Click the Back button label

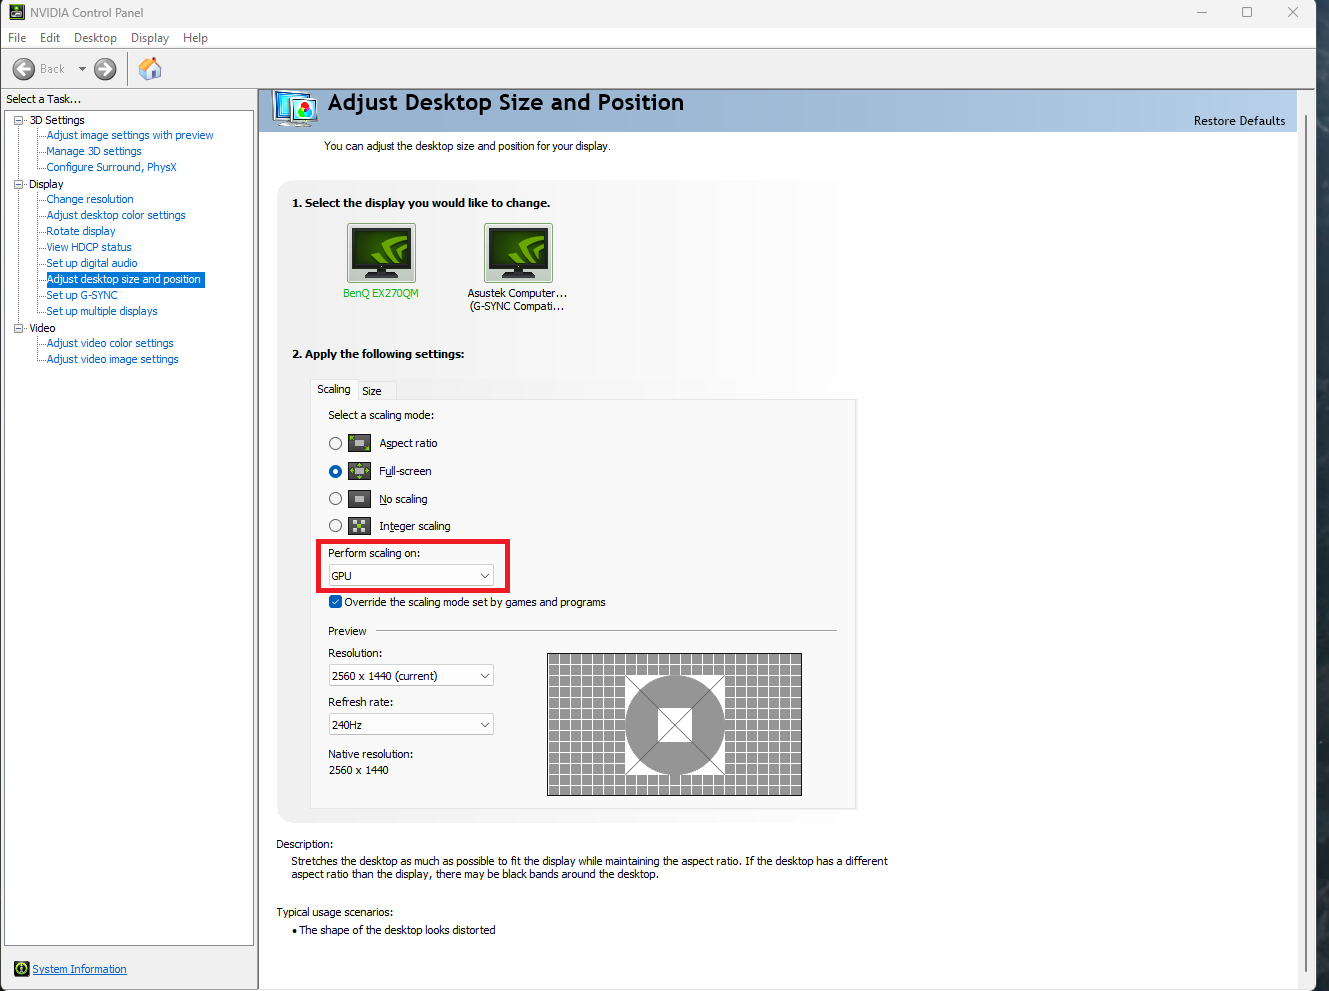tap(52, 69)
